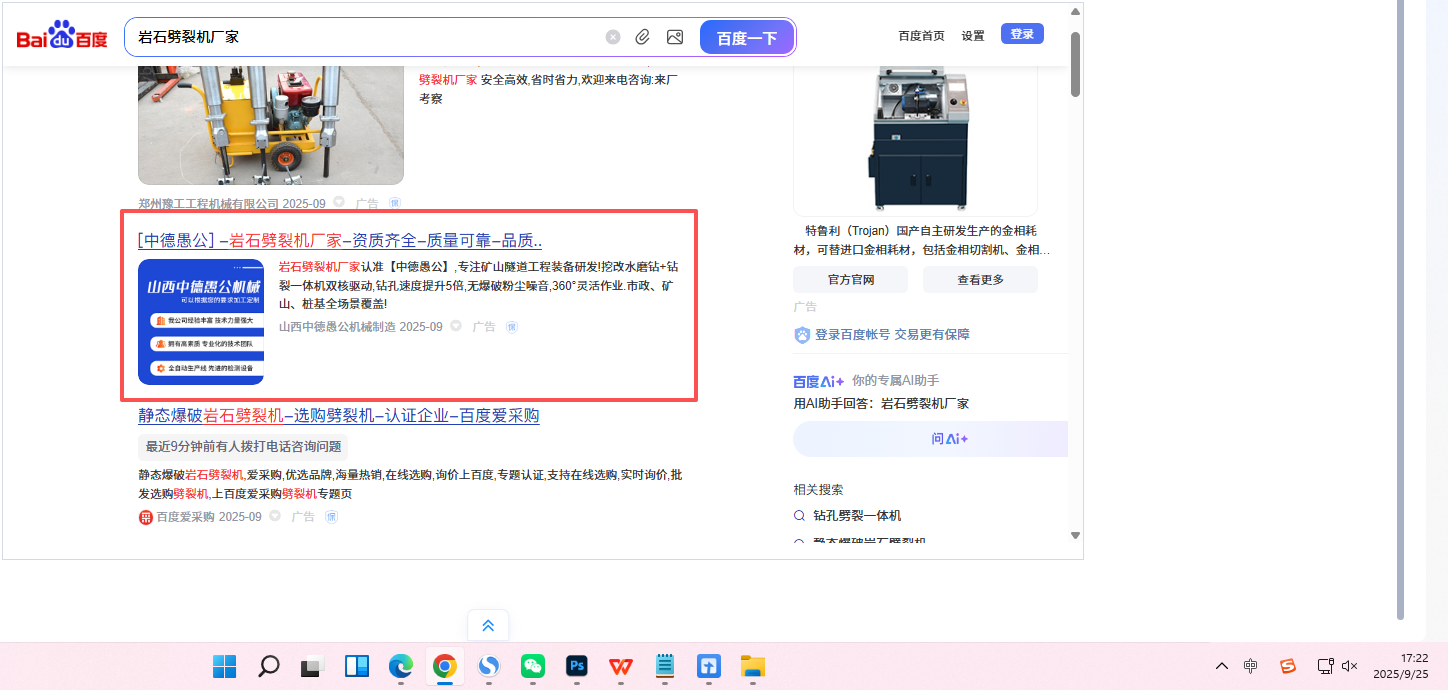The image size is (1448, 690).
Task: Click muted volume tray icon
Action: (1349, 666)
